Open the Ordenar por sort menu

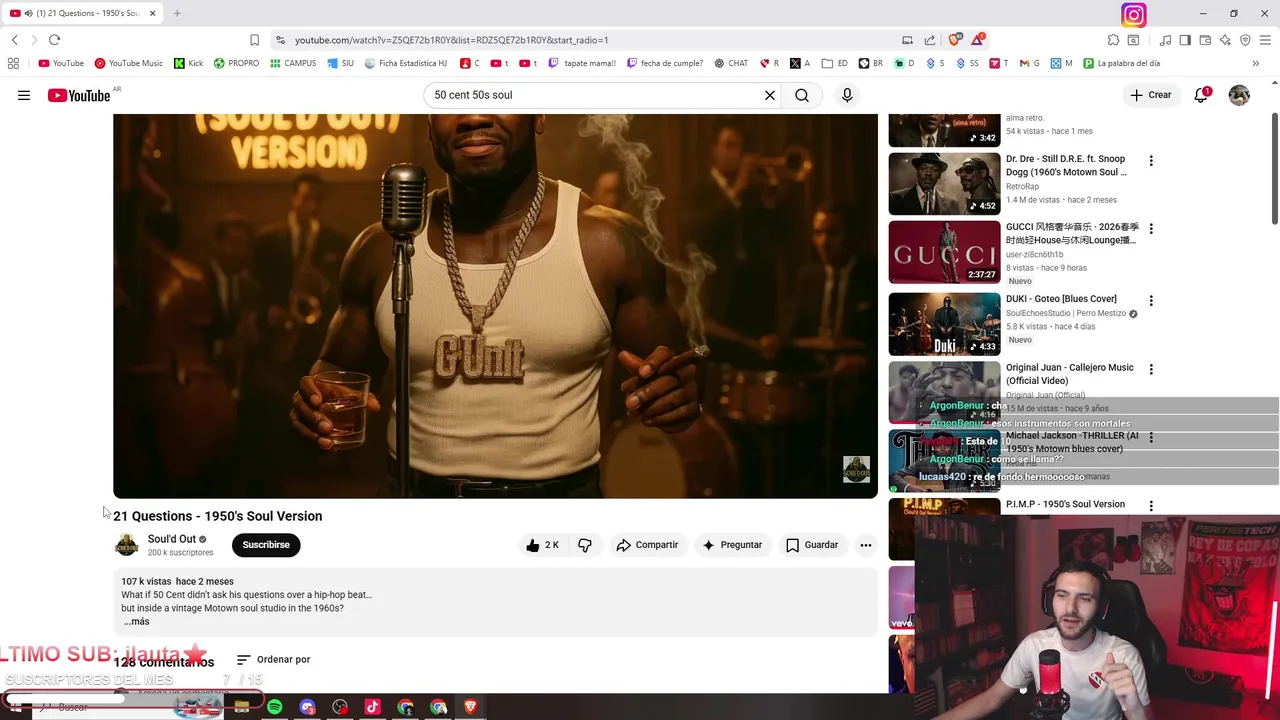pos(273,660)
